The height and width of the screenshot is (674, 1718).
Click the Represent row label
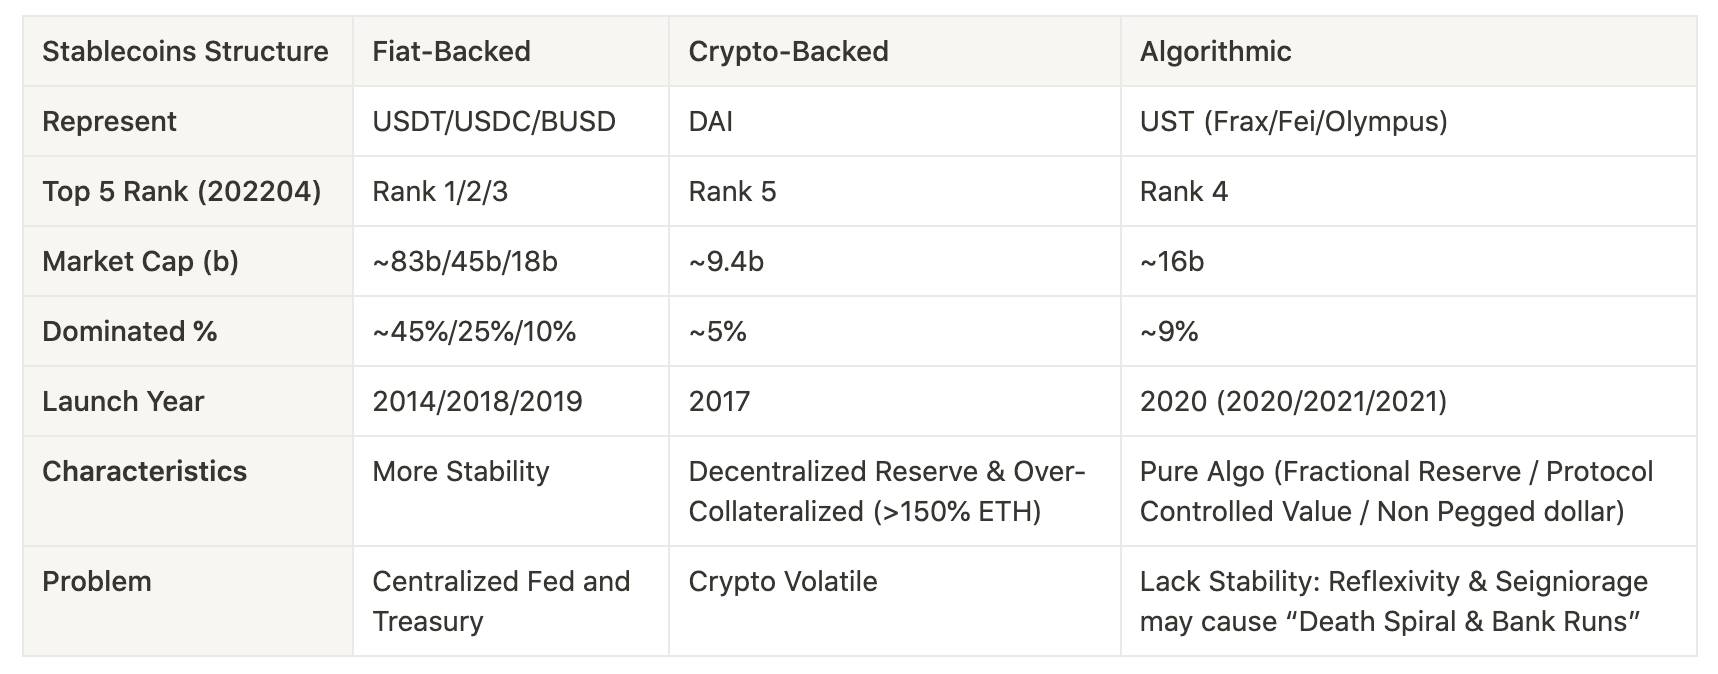point(188,121)
